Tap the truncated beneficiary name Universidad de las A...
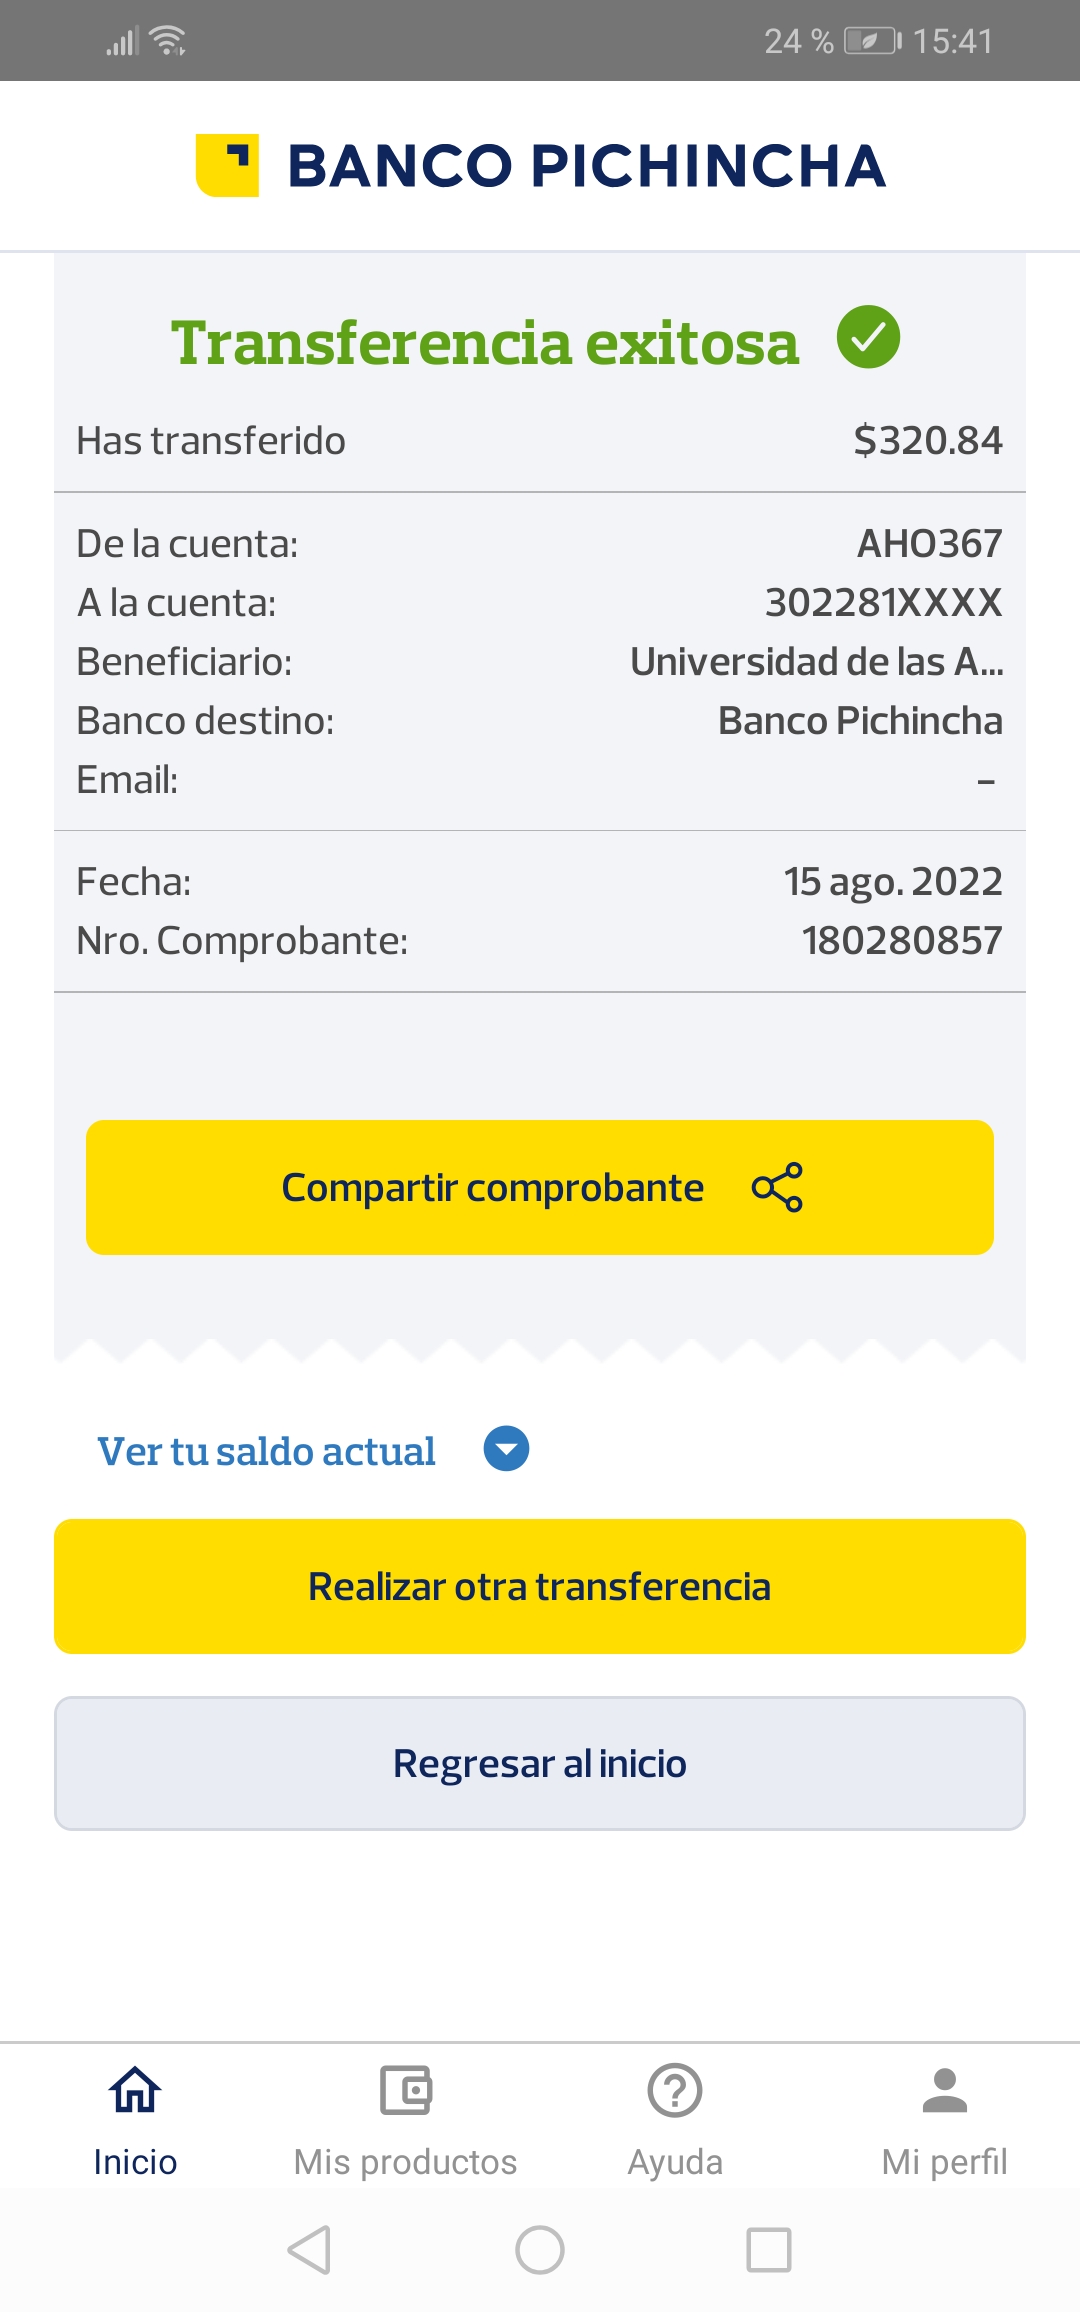 816,662
